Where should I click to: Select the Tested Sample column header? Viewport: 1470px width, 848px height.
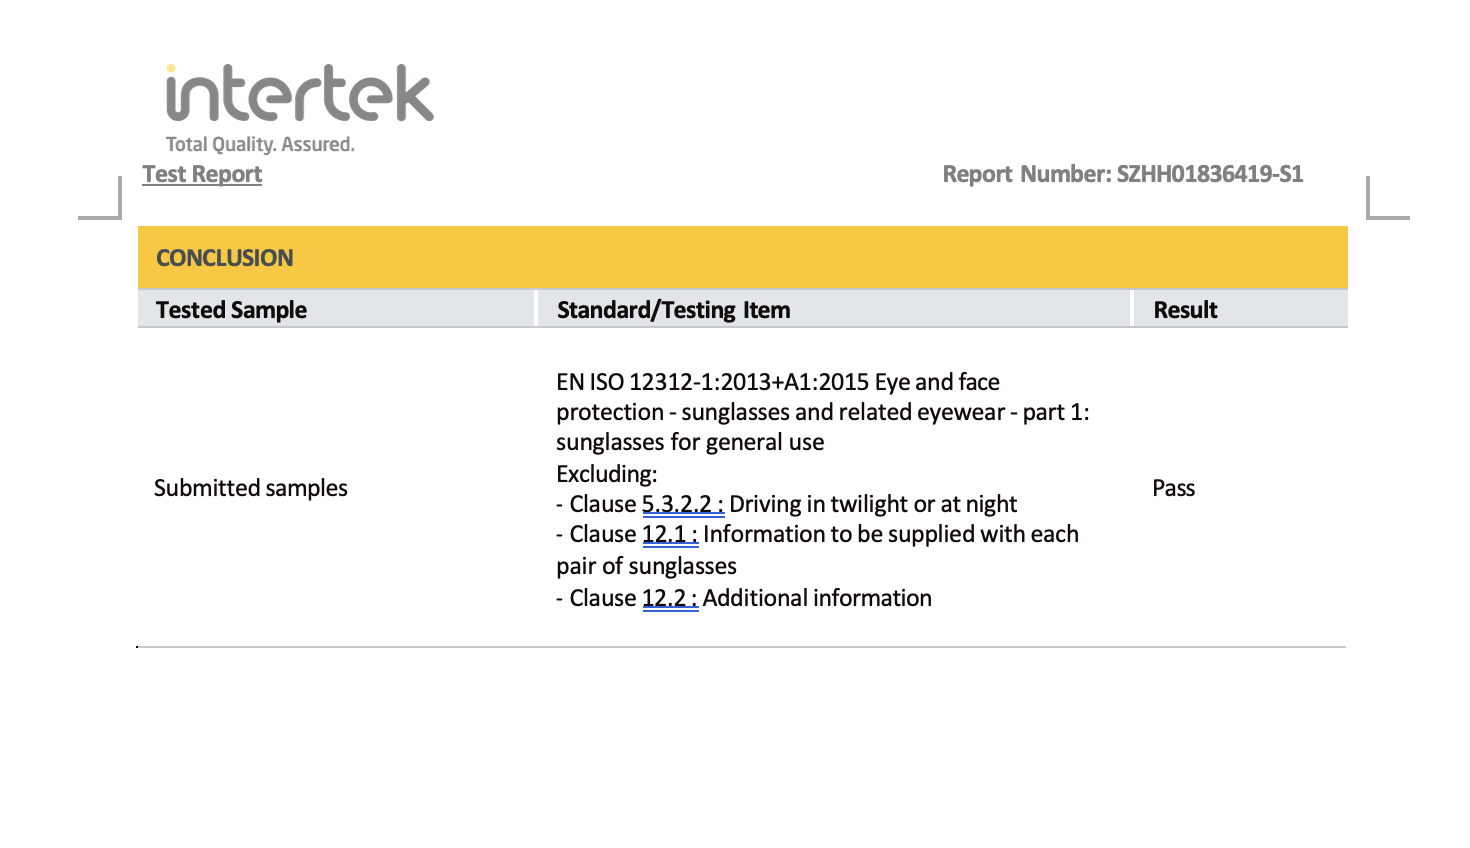coord(231,310)
